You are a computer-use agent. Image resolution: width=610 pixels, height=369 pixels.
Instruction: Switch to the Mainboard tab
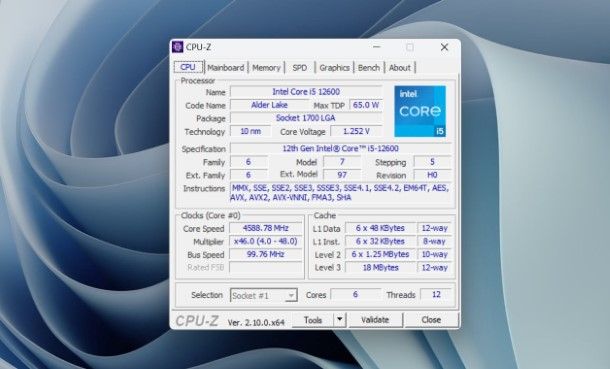(226, 68)
